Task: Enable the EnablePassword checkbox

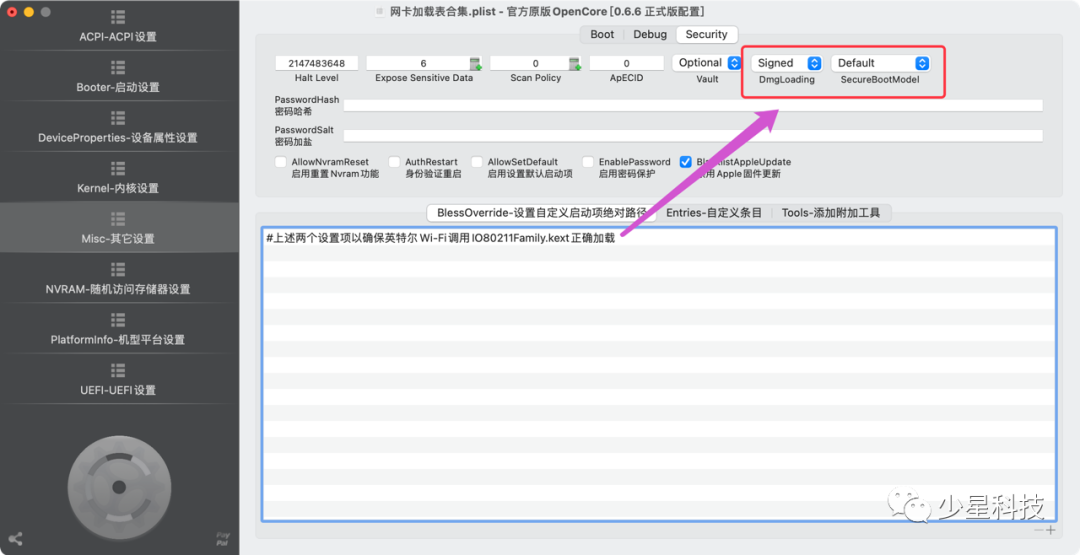Action: (x=588, y=162)
